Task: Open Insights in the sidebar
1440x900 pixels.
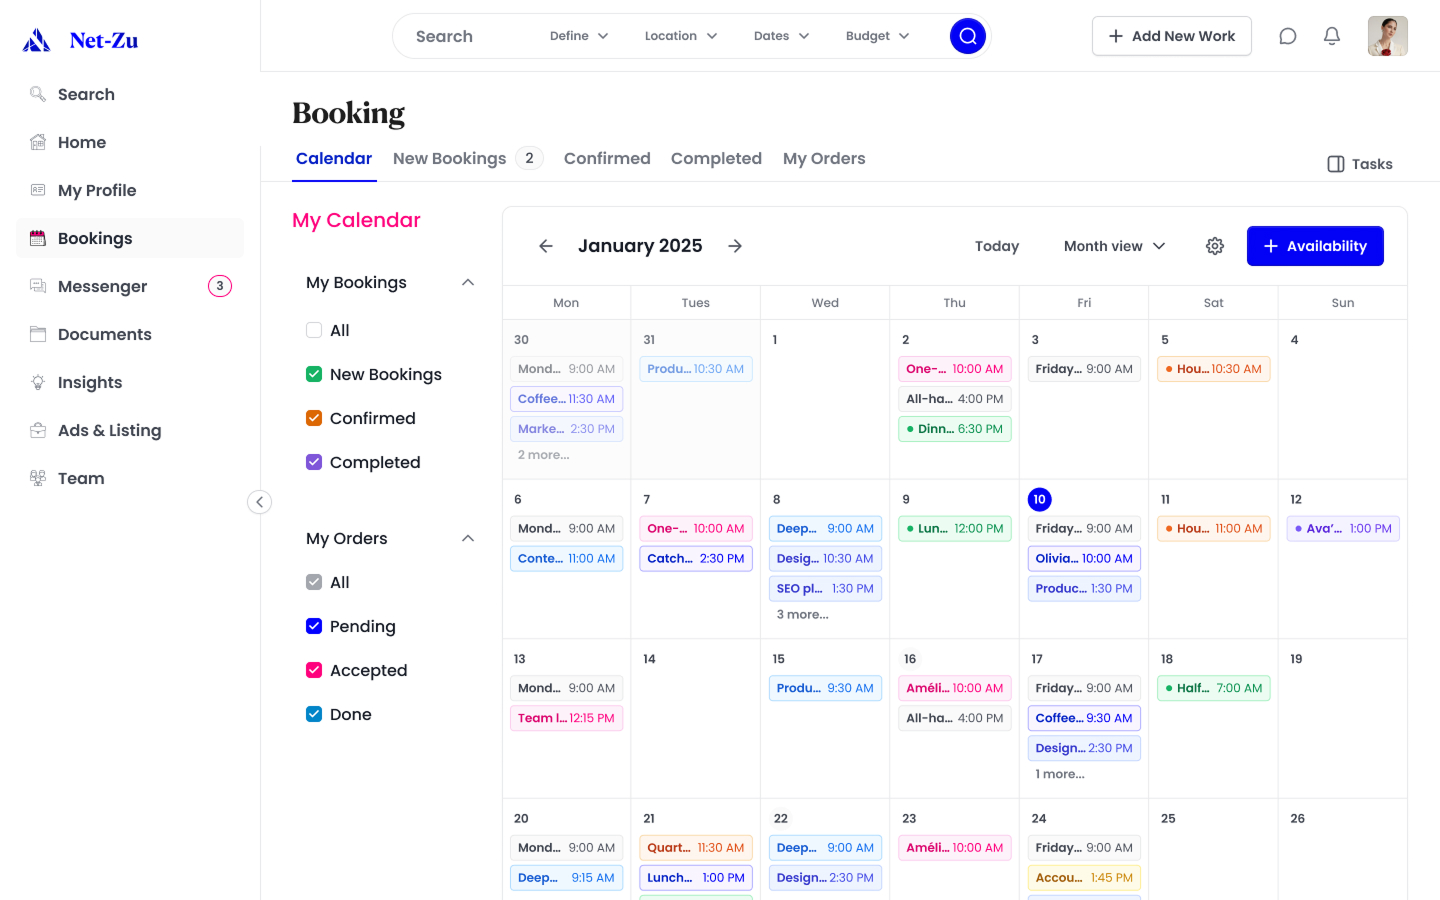Action: point(90,382)
